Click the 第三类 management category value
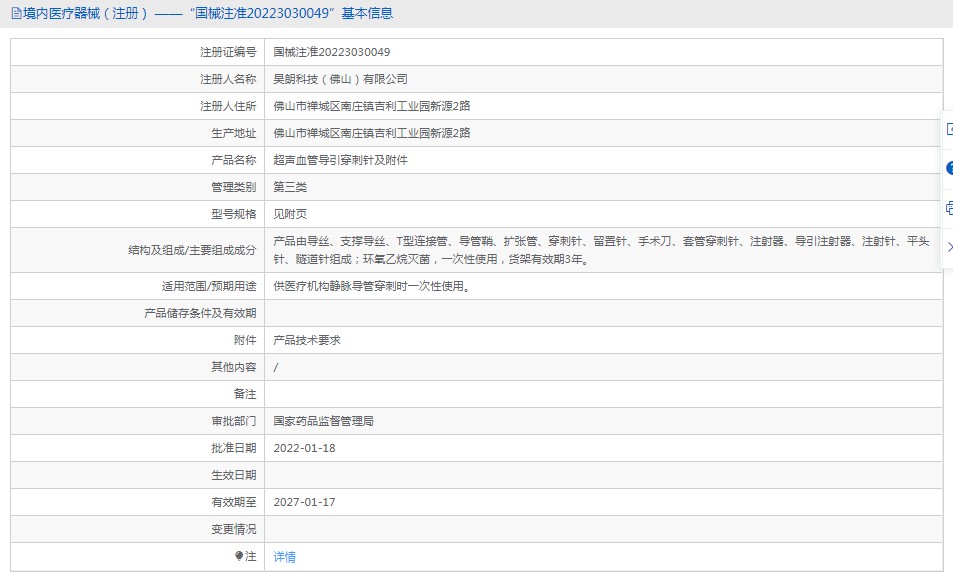 (x=290, y=187)
